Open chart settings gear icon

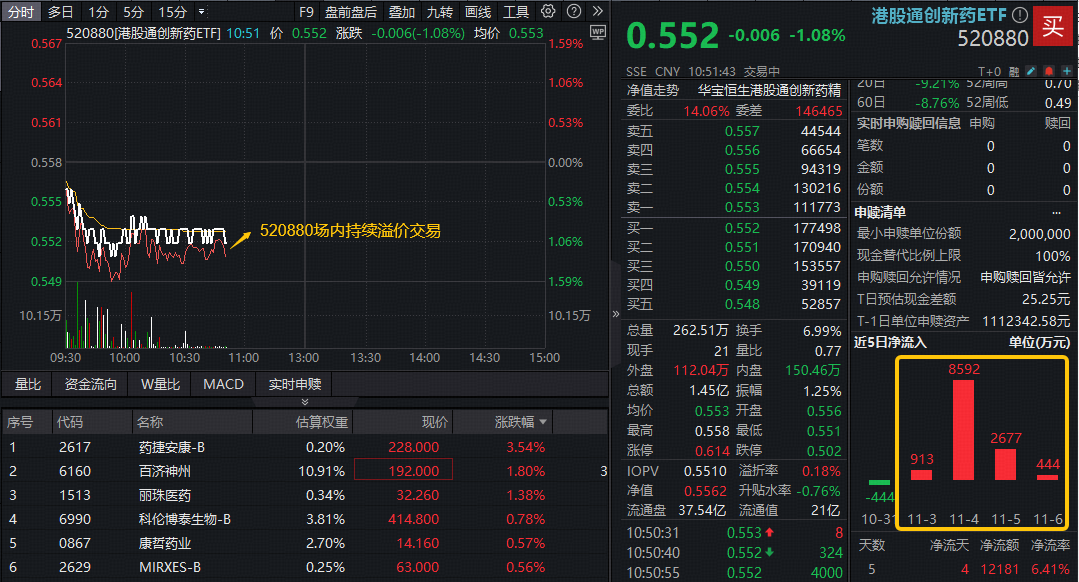548,12
